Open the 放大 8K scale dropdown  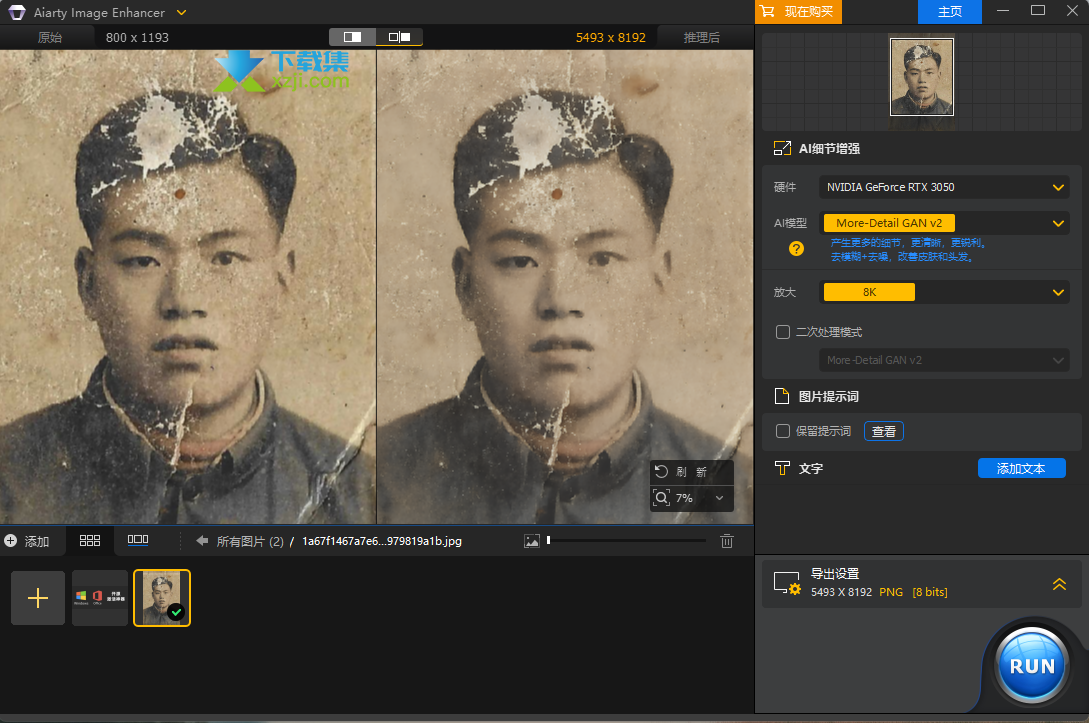(x=945, y=292)
